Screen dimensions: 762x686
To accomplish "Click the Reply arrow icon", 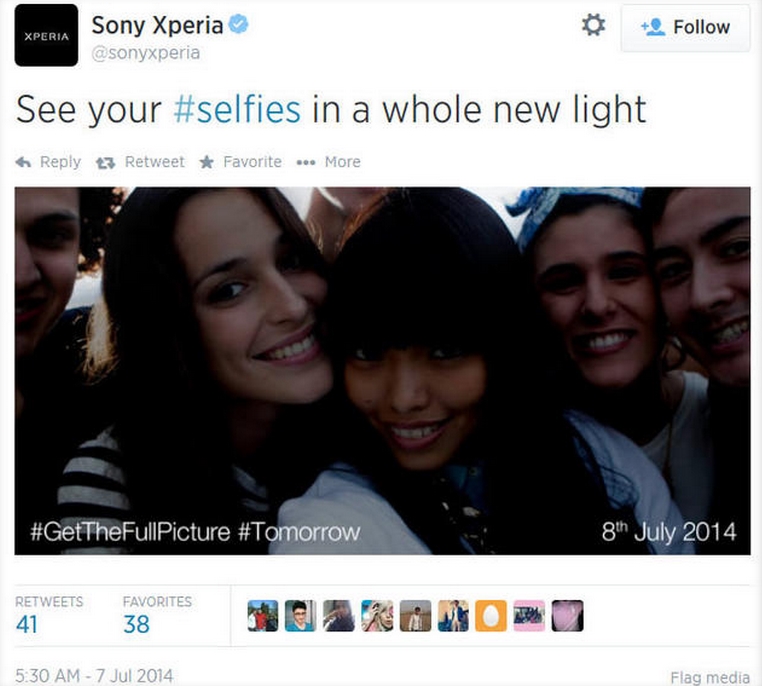I will tap(23, 162).
